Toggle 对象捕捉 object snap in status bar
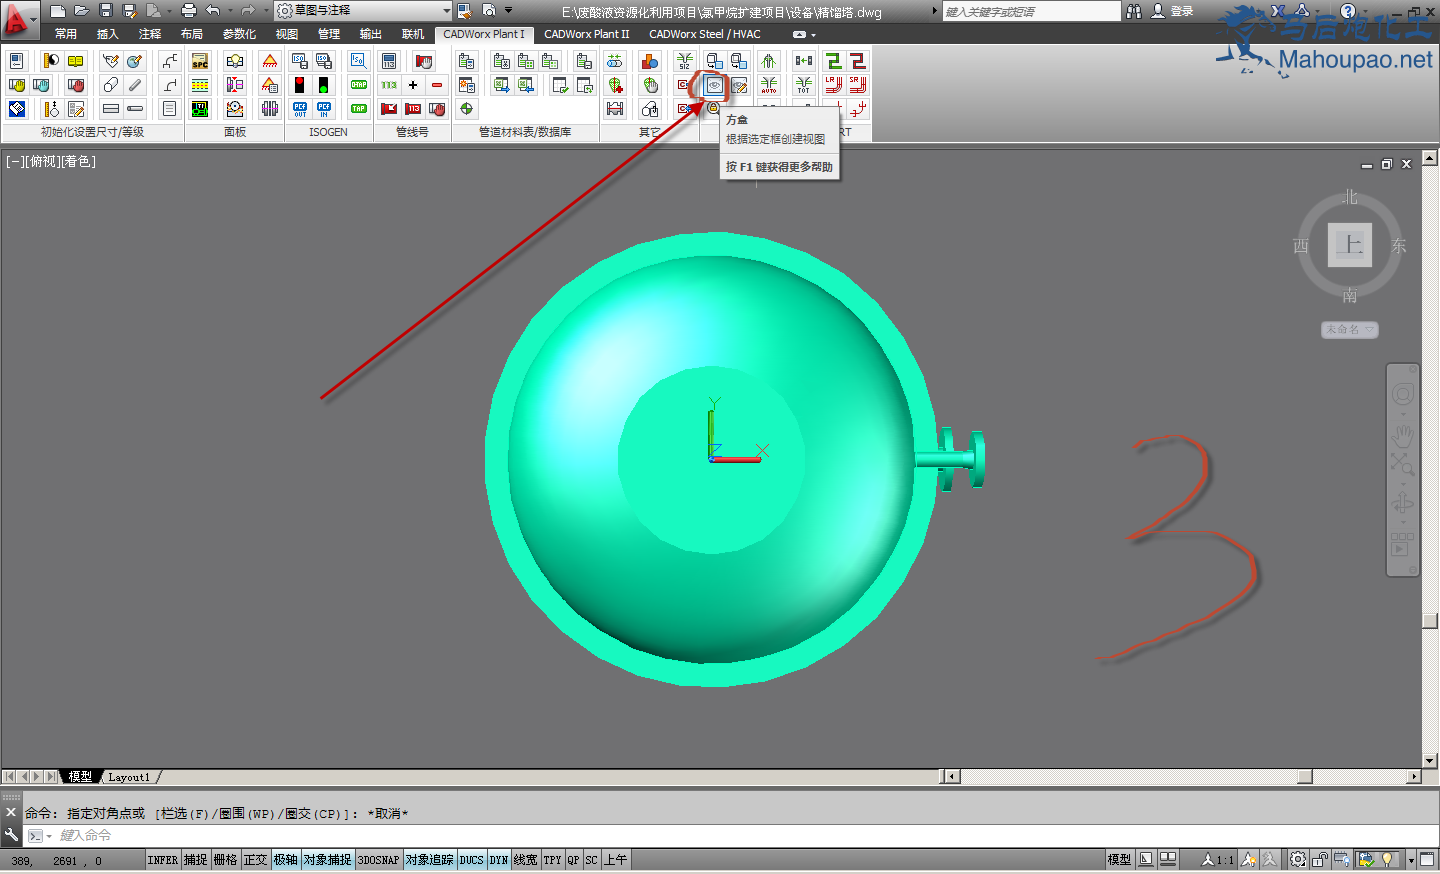The height and width of the screenshot is (874, 1440). 328,860
